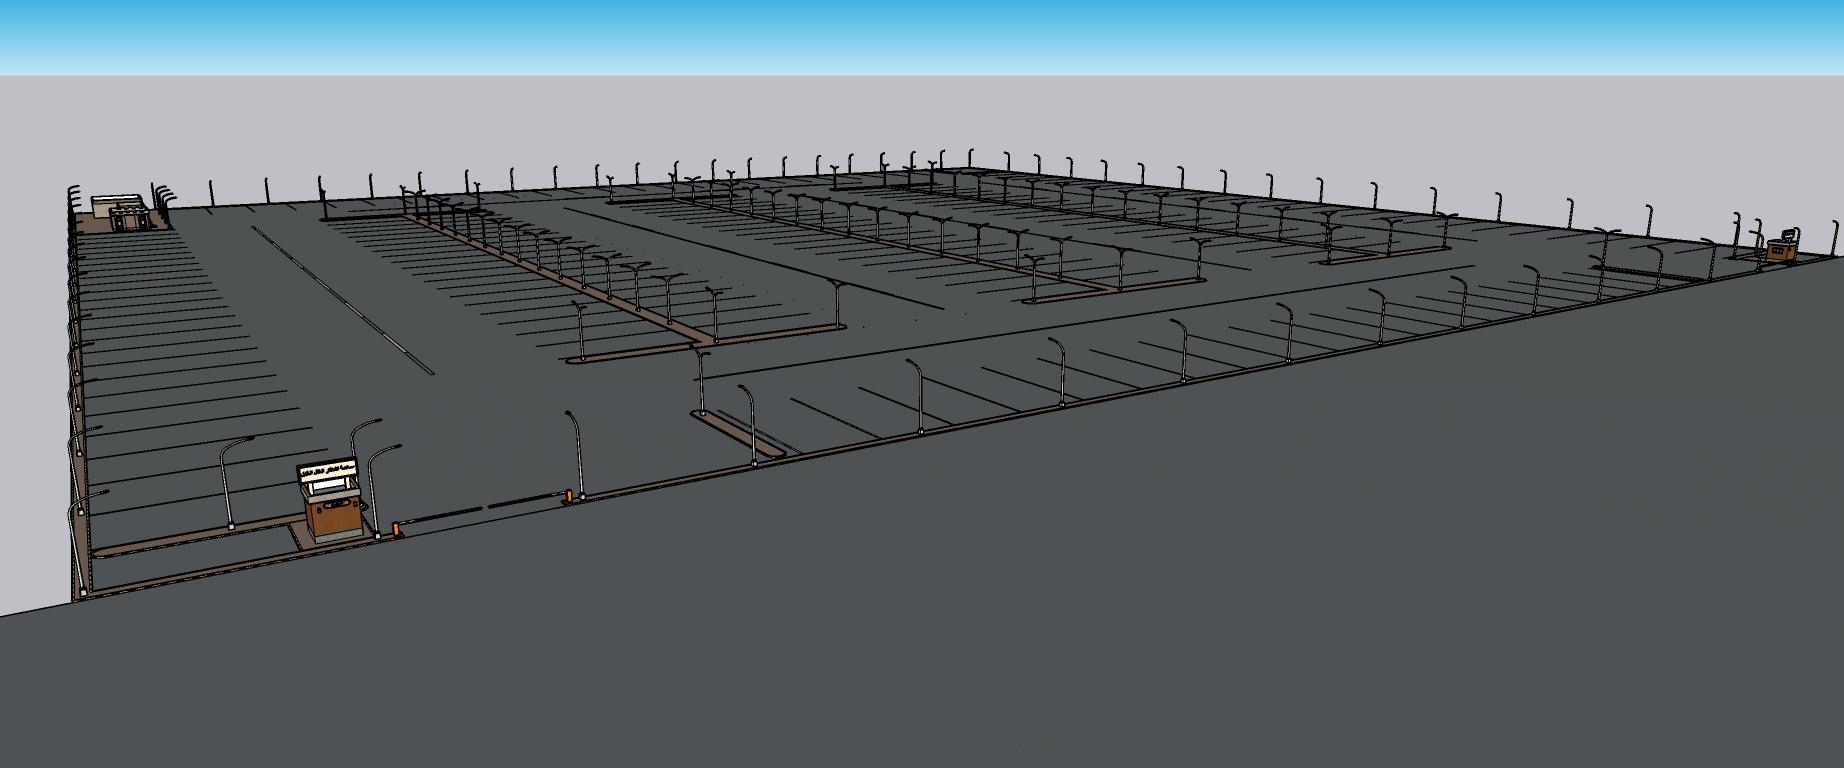Select the lone street lamp right of entrance gate
Screen dimensions: 1844x768
tap(577, 455)
